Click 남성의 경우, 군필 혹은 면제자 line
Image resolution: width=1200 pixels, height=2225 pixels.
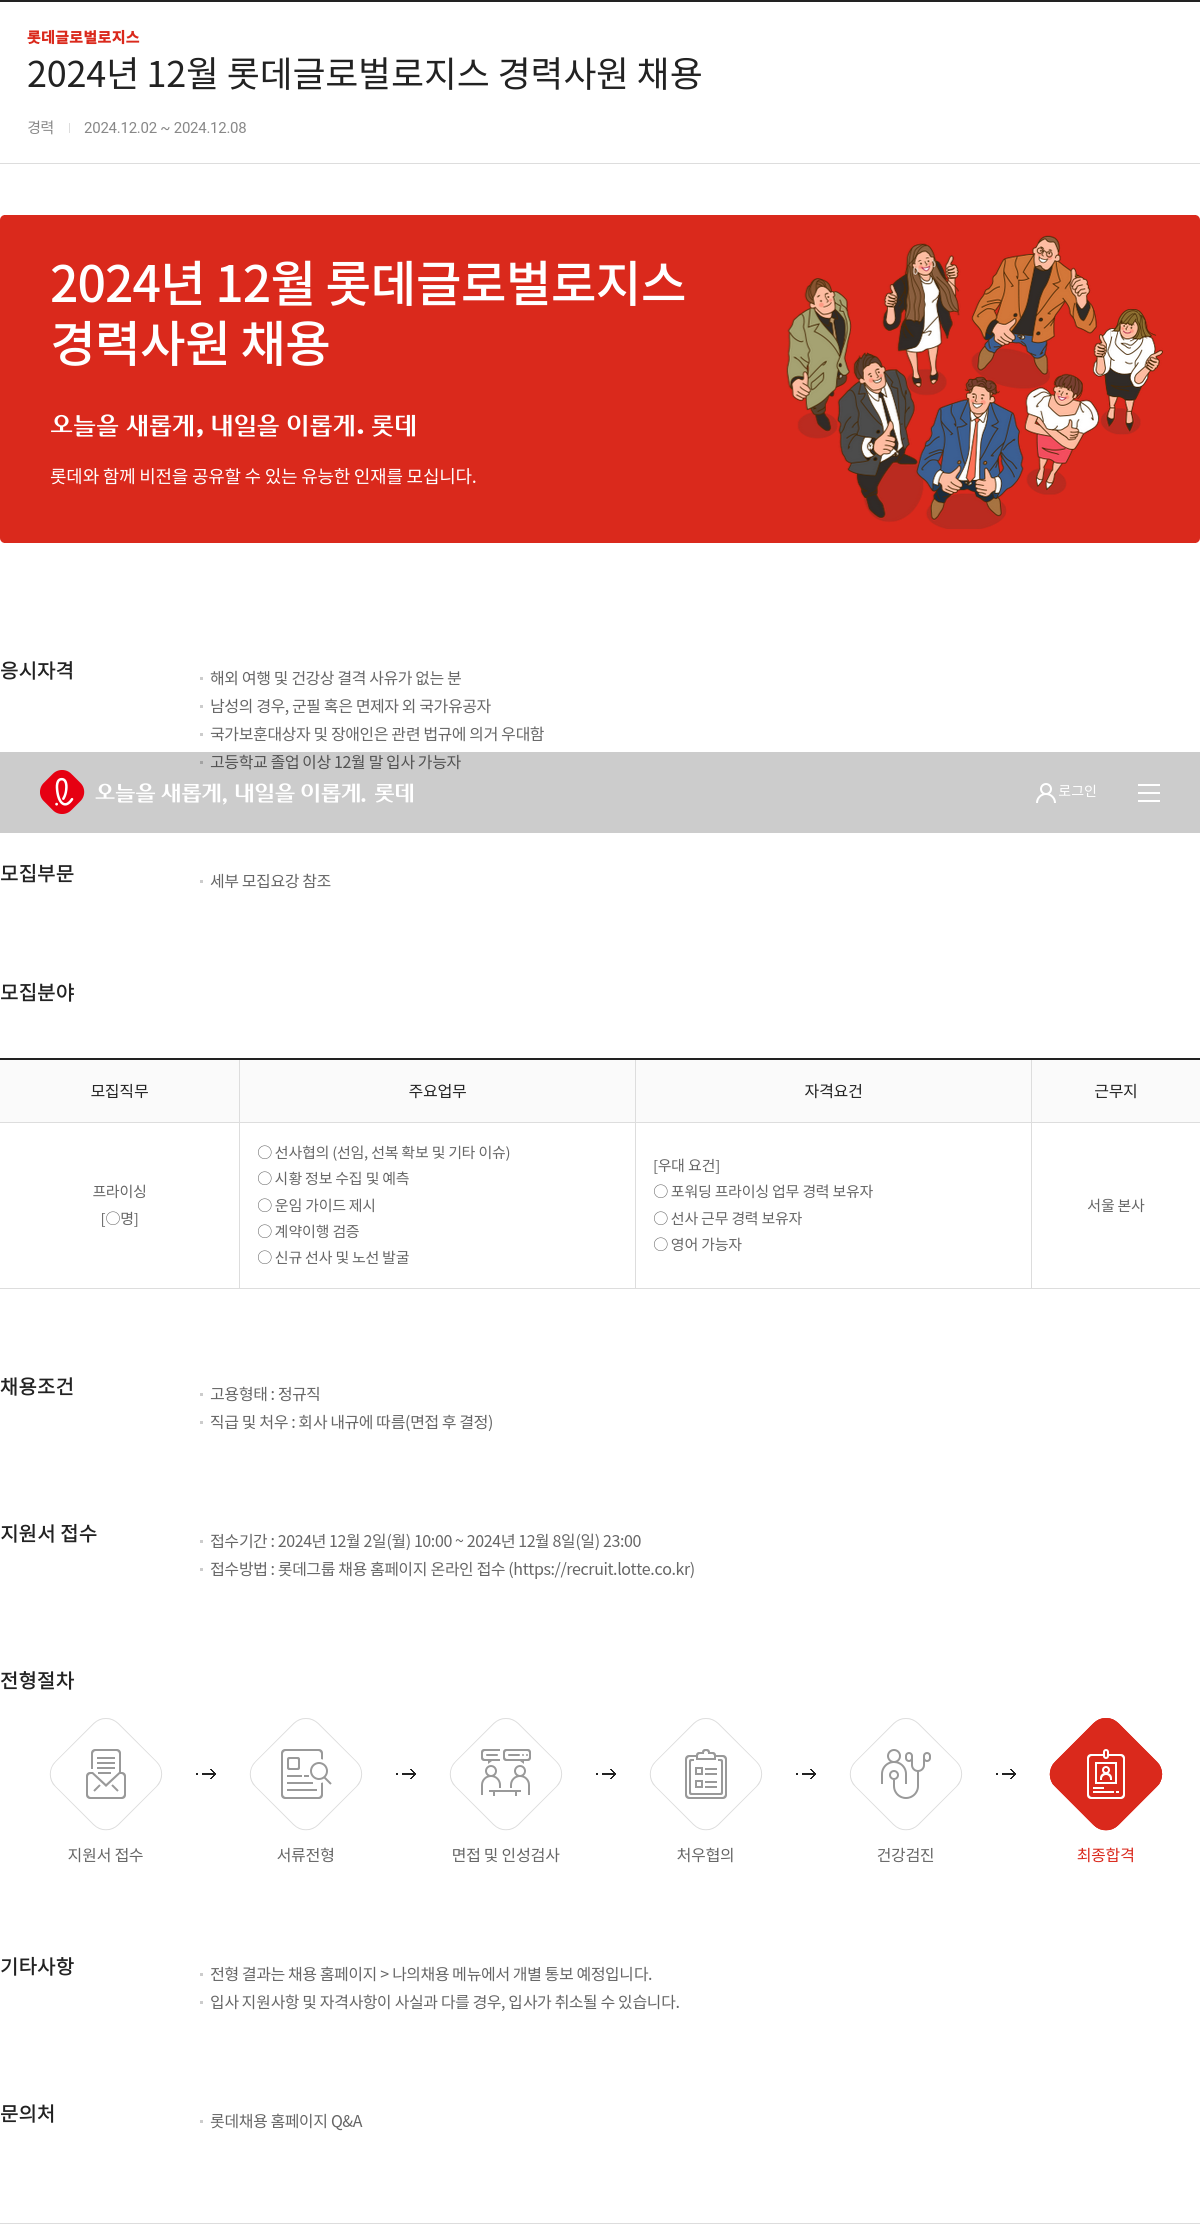click(x=350, y=706)
